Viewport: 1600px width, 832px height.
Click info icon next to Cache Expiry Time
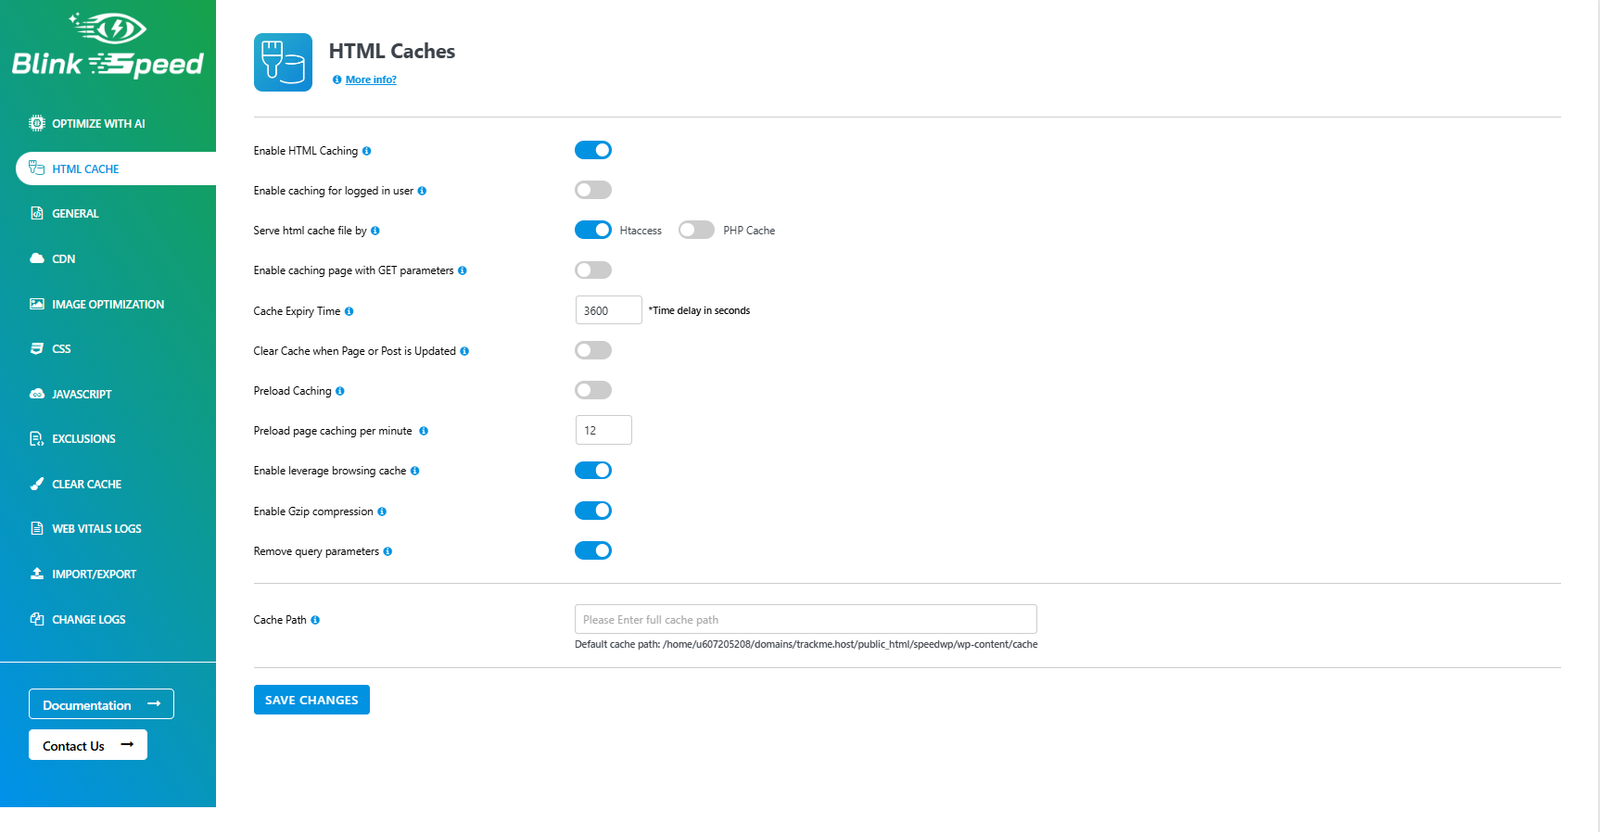coord(349,311)
